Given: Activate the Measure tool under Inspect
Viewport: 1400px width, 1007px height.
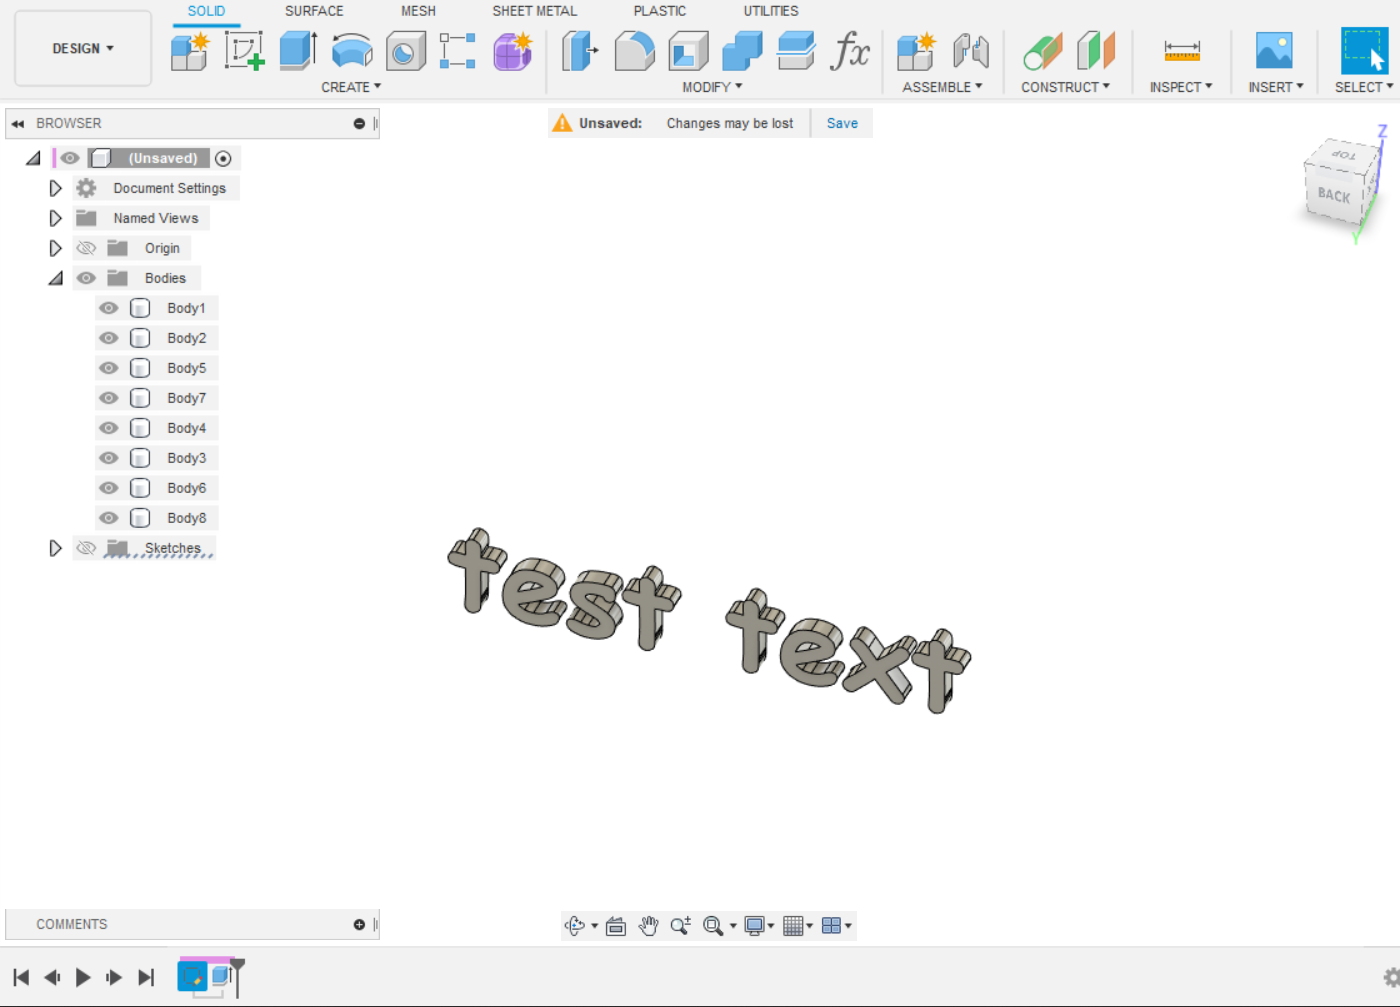Looking at the screenshot, I should pos(1180,48).
